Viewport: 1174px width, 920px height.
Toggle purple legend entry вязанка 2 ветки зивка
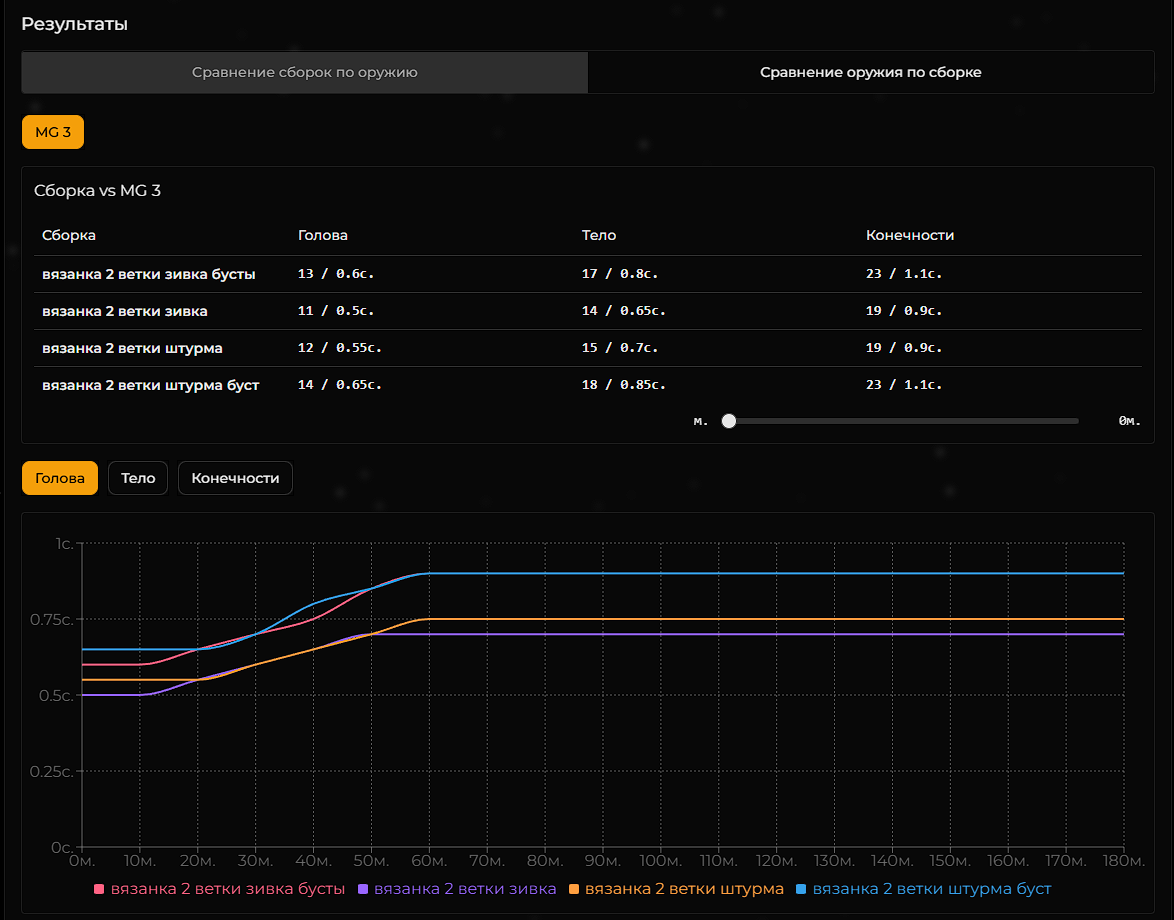click(x=457, y=888)
